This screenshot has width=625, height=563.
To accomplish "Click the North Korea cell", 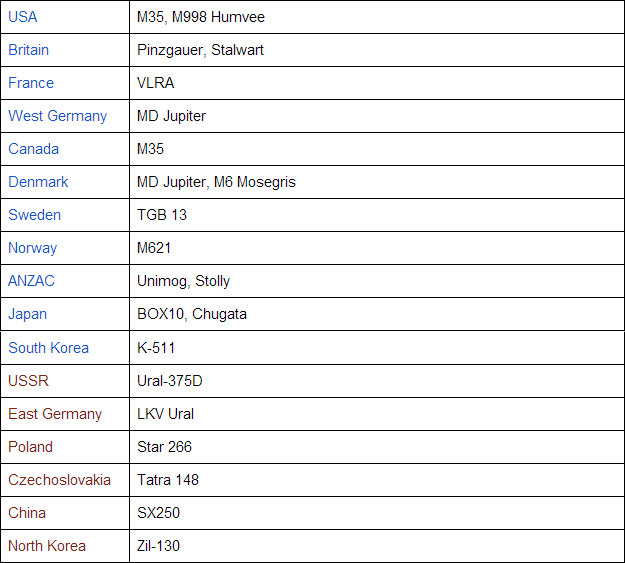I will coord(65,546).
